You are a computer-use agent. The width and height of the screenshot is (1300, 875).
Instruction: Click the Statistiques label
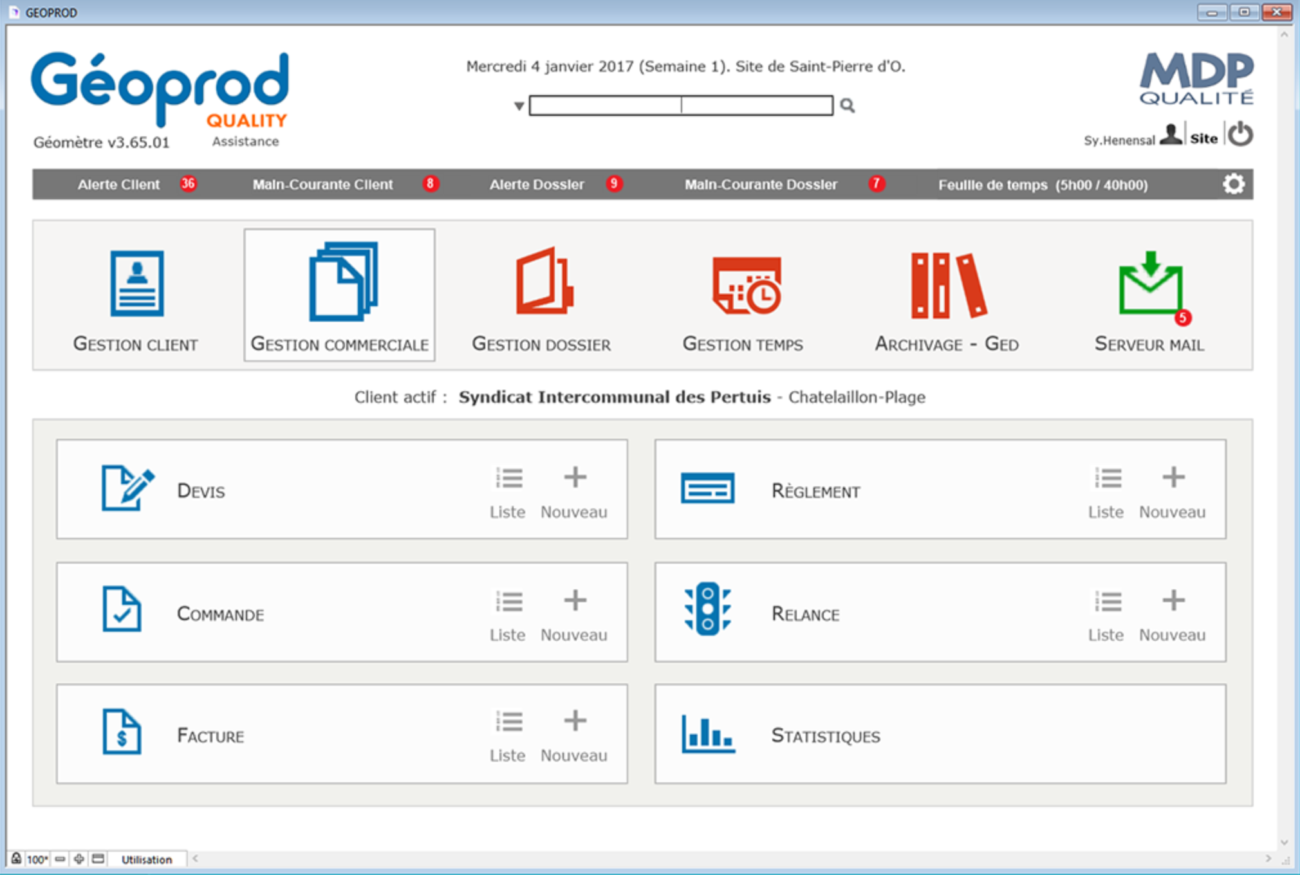826,736
